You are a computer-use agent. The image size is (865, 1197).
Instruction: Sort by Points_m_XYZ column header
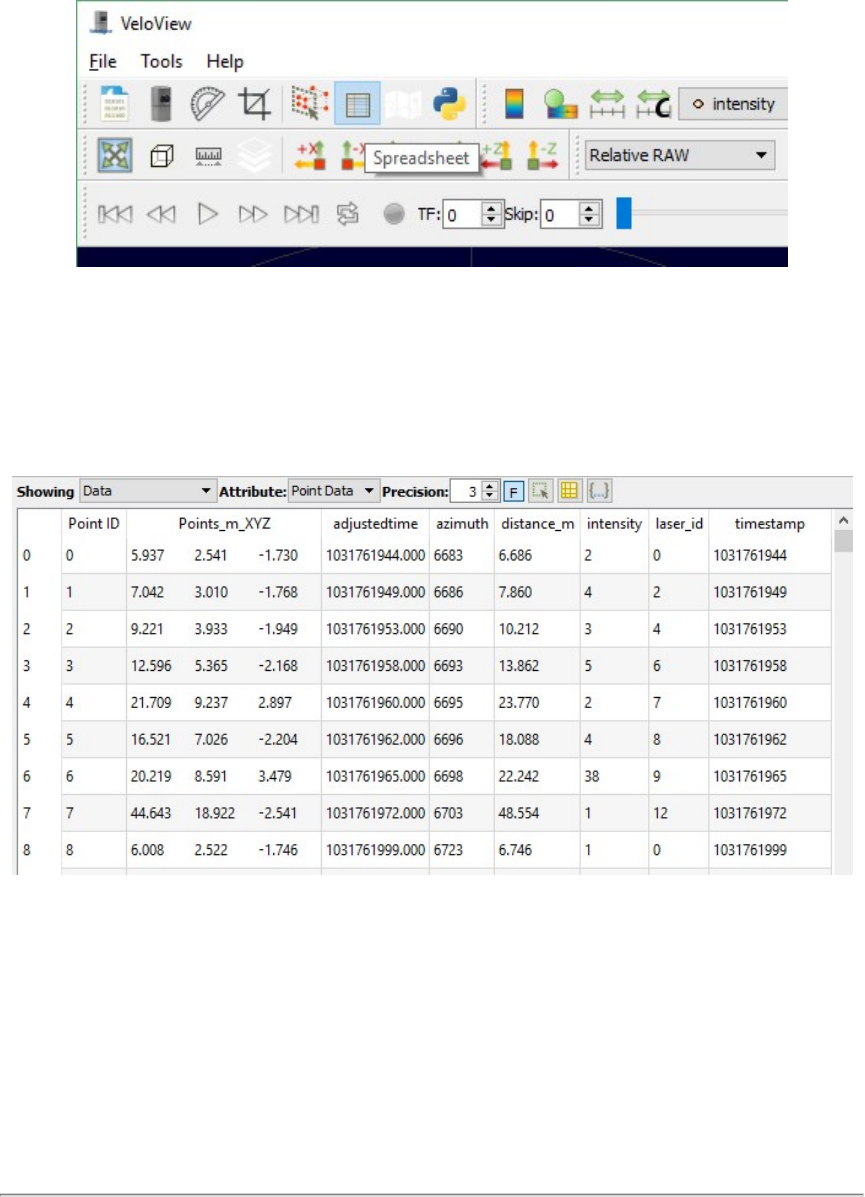click(224, 524)
